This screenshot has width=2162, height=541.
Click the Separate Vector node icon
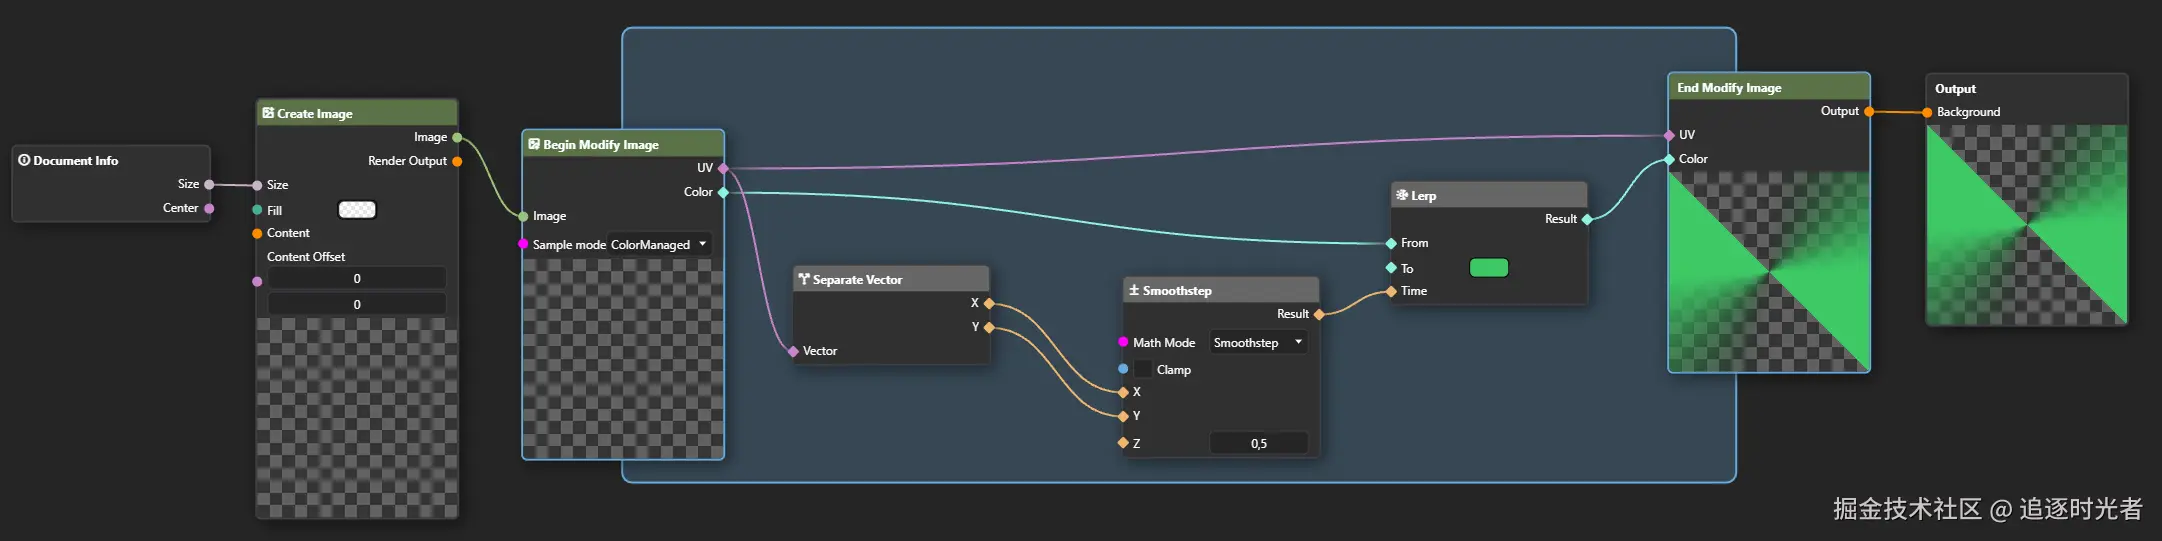coord(804,280)
